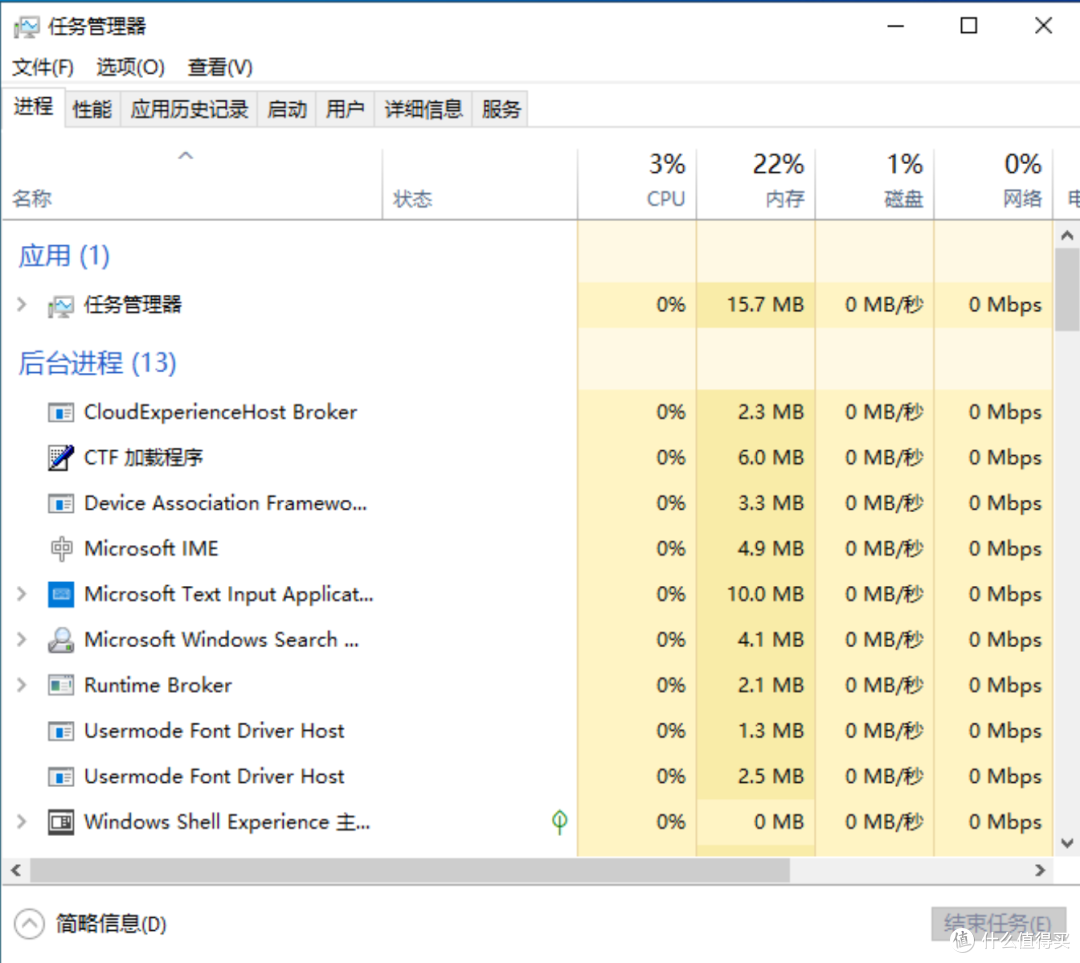Select the Runtime Broker row name
Image resolution: width=1080 pixels, height=963 pixels.
[158, 685]
